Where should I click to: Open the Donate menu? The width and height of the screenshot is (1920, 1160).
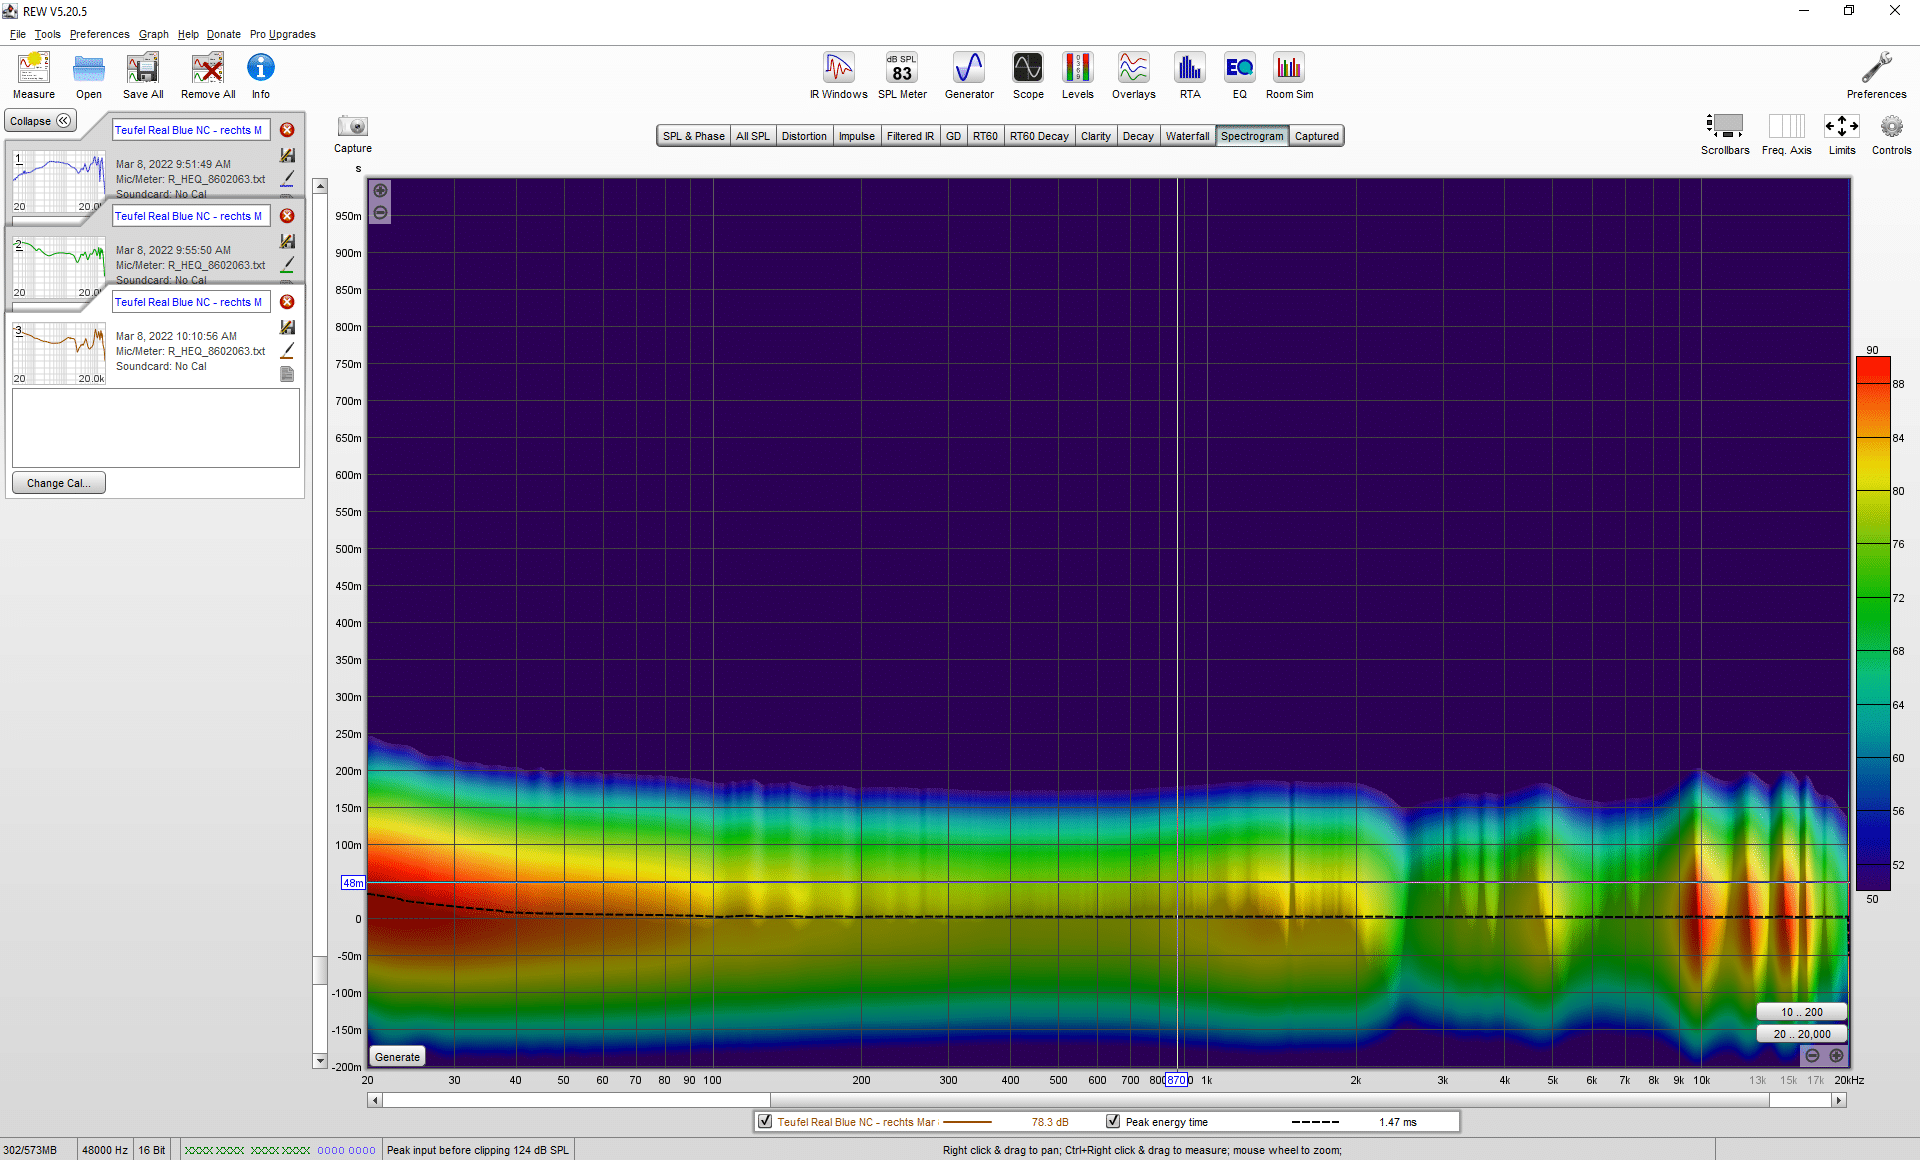224,34
